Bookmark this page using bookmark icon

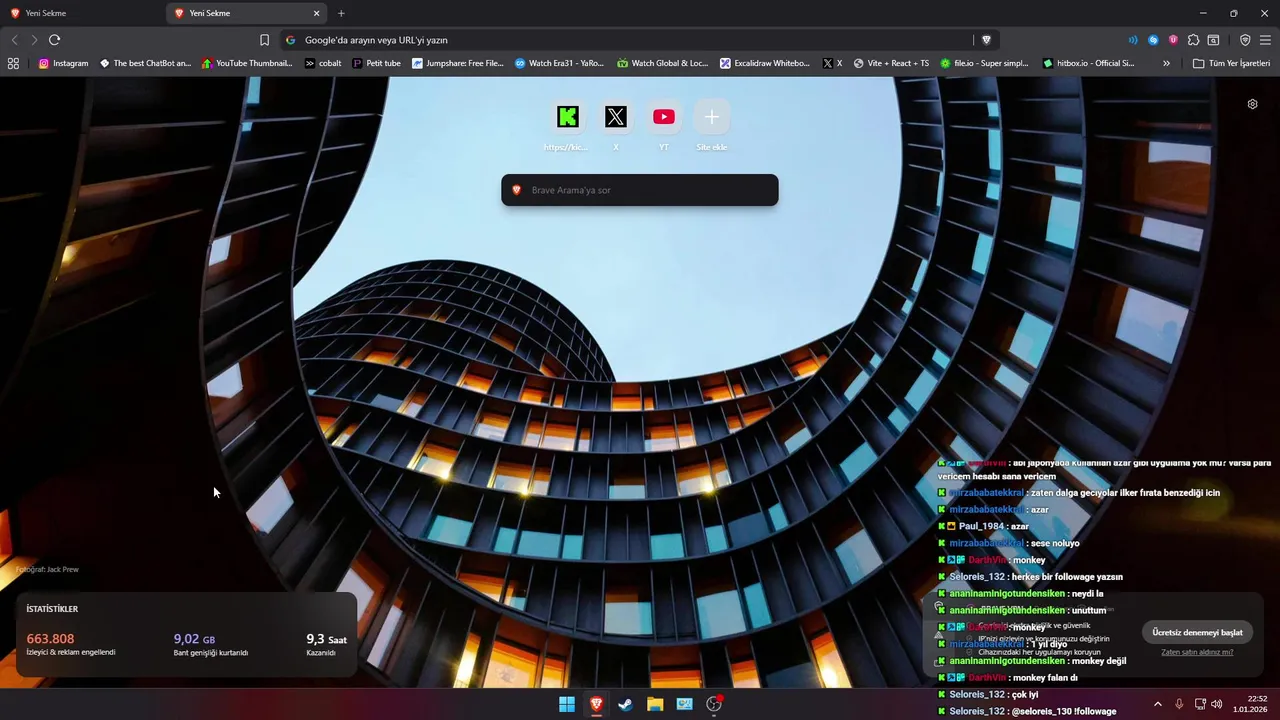point(264,40)
